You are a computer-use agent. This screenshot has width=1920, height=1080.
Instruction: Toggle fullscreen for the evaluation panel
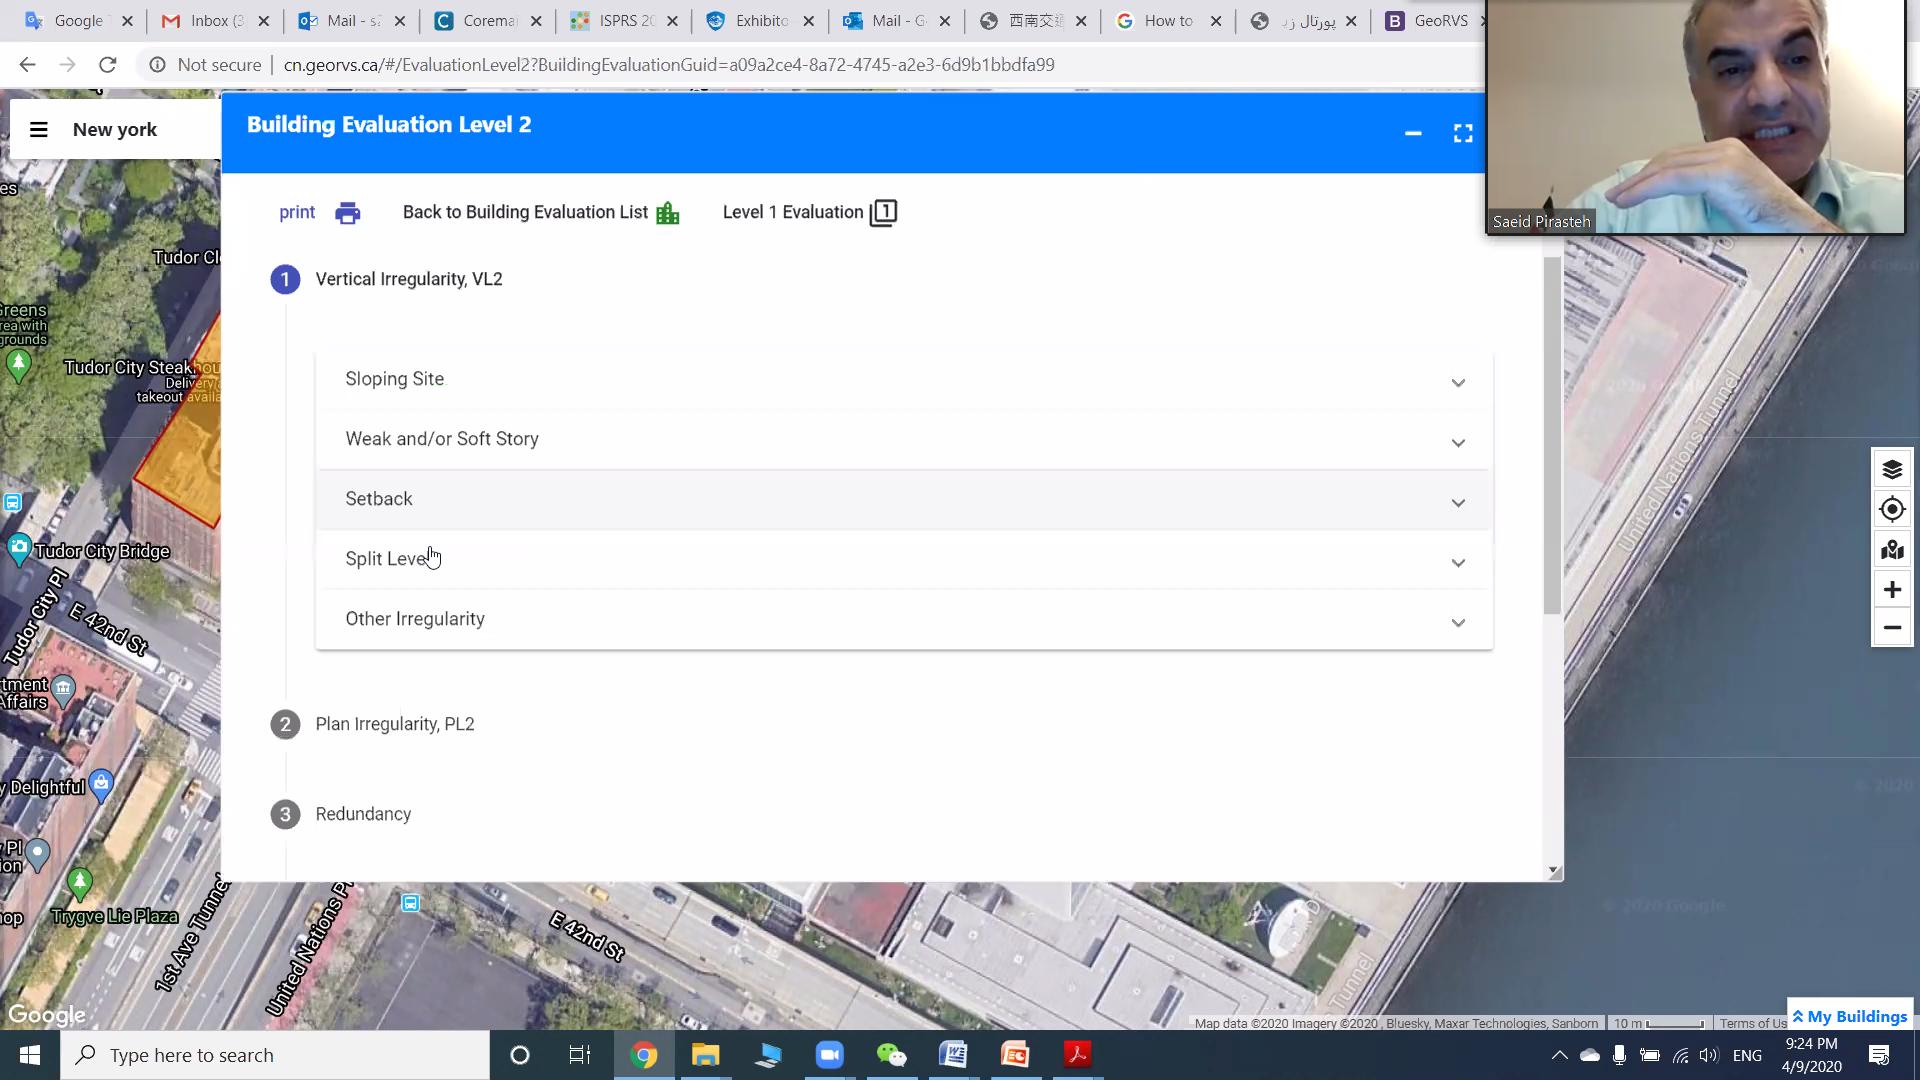[x=1463, y=133]
